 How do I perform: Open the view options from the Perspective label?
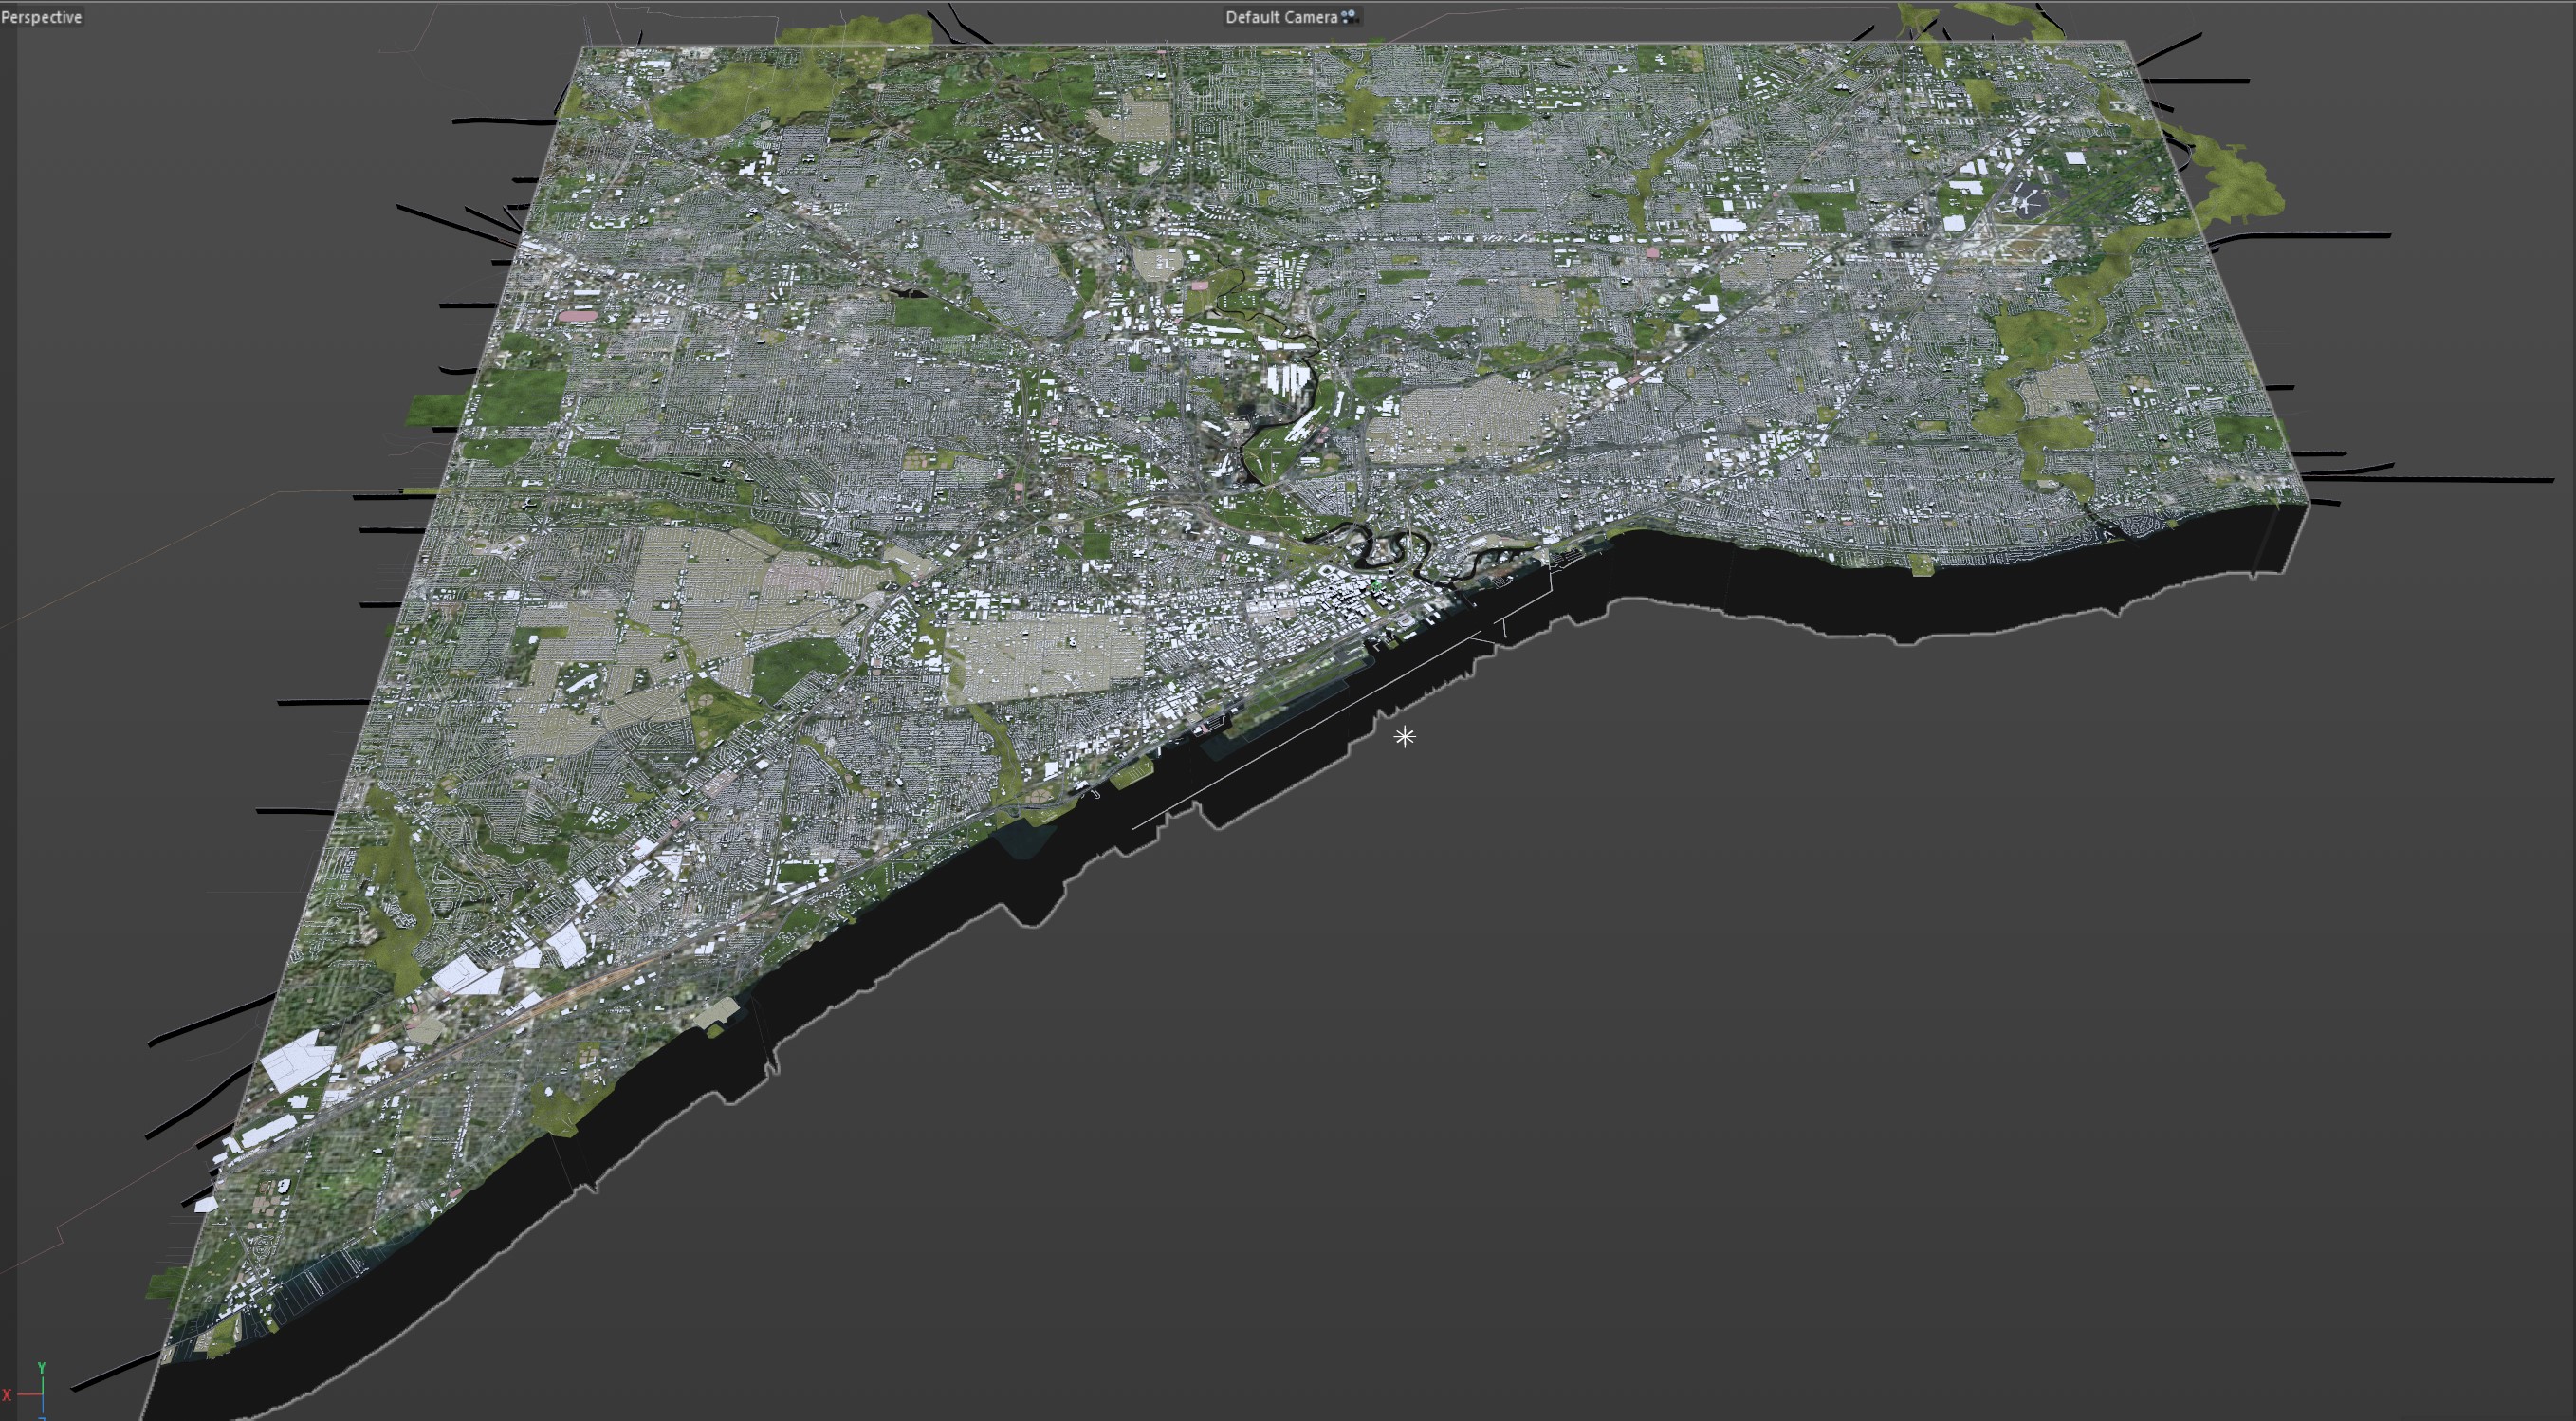coord(42,16)
